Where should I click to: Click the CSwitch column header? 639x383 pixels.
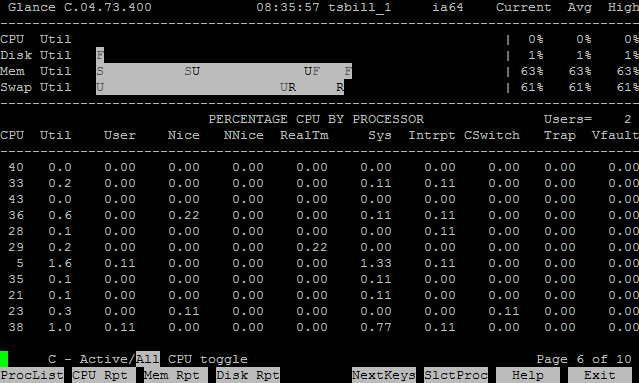(492, 135)
